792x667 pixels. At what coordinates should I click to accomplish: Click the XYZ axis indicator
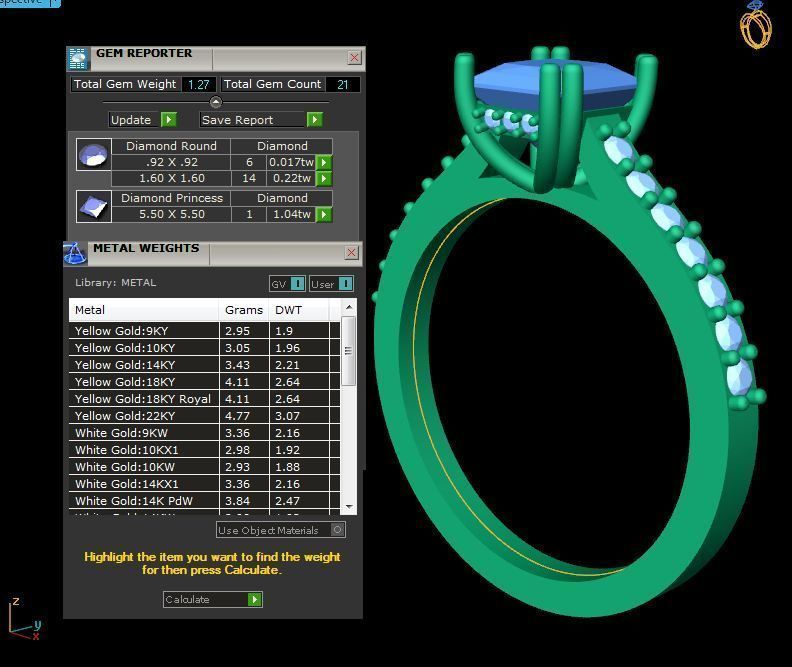pyautogui.click(x=24, y=619)
